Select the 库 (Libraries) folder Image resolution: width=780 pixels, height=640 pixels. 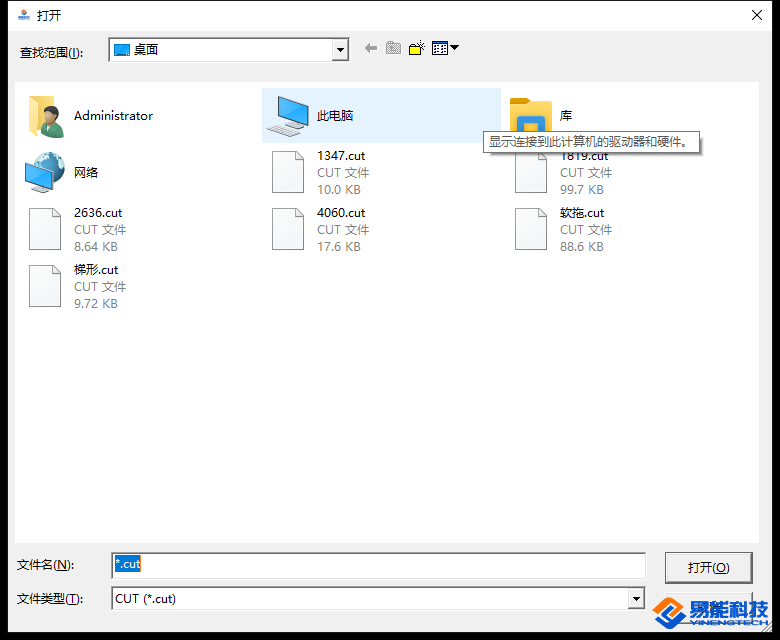[565, 116]
